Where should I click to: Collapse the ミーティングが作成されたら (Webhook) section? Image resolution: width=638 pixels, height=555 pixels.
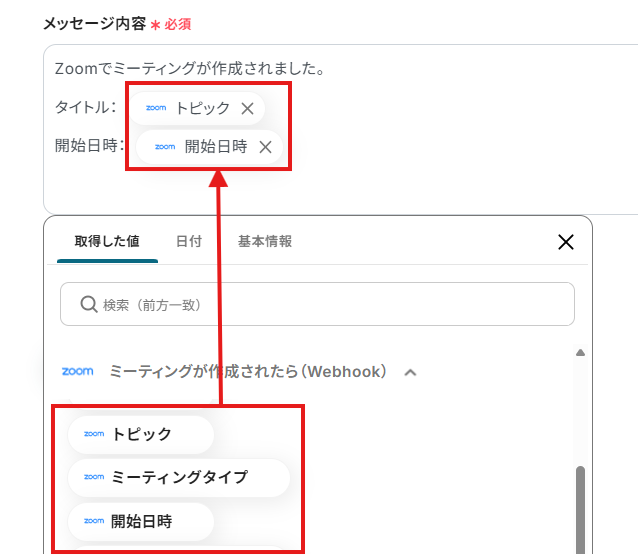[x=410, y=372]
